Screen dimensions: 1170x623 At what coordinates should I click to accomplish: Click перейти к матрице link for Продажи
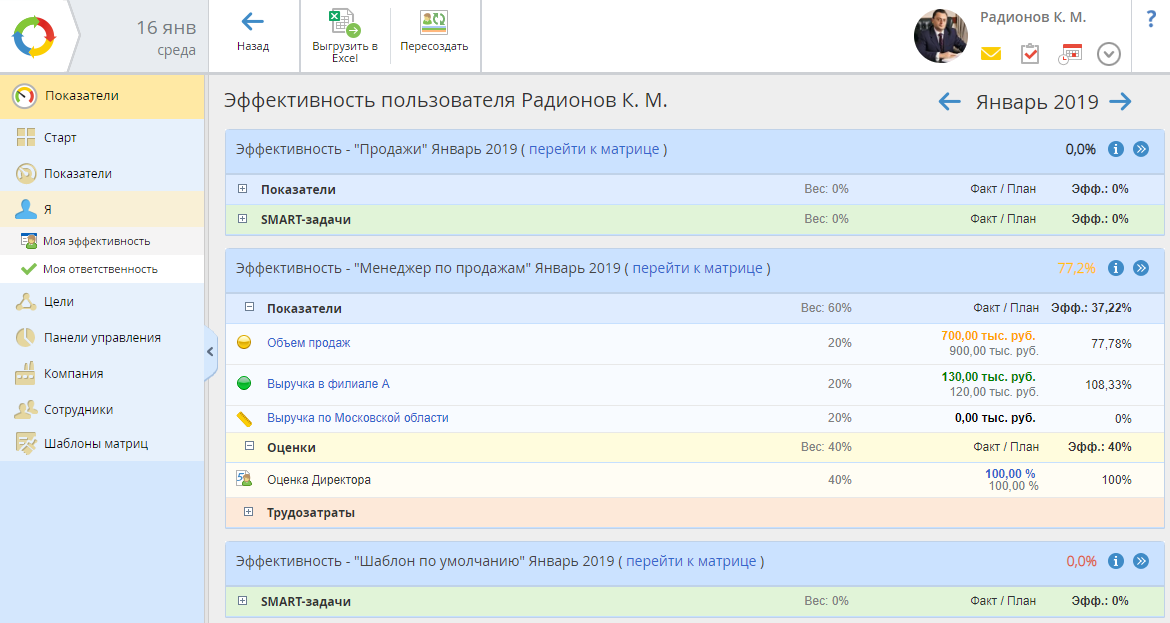pos(594,149)
